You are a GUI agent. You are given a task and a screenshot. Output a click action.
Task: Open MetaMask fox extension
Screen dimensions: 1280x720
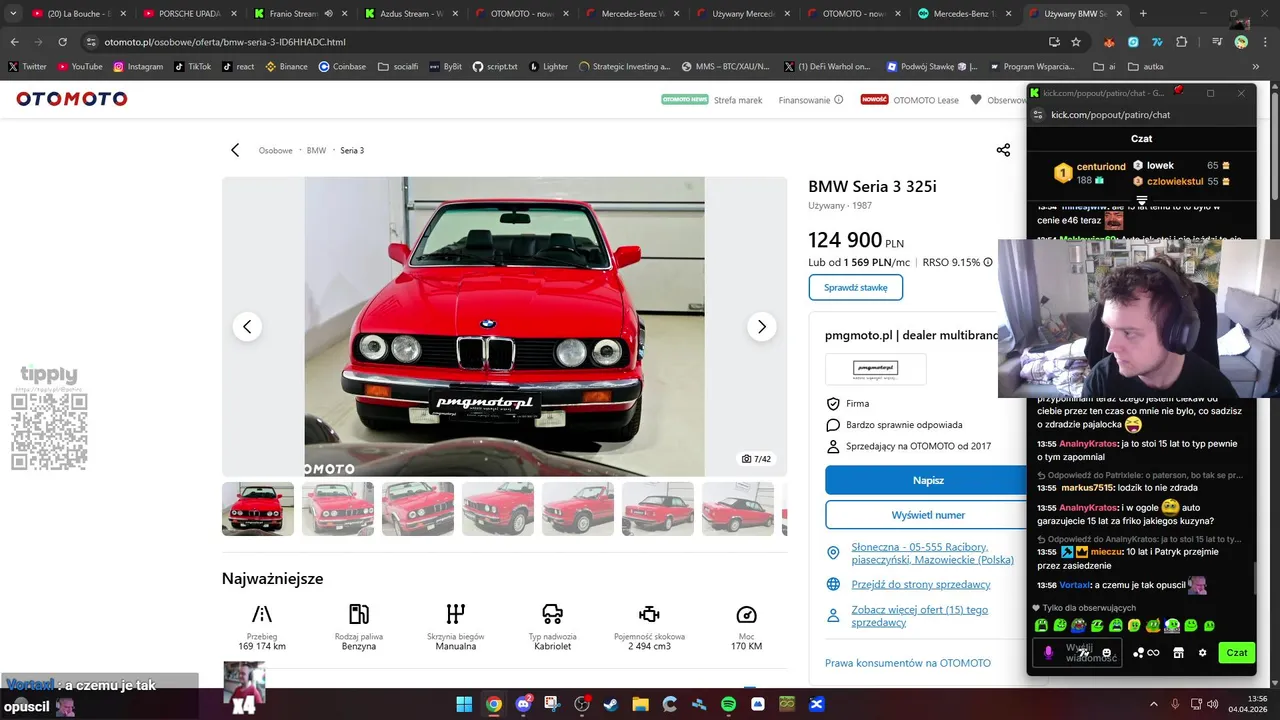point(1109,42)
